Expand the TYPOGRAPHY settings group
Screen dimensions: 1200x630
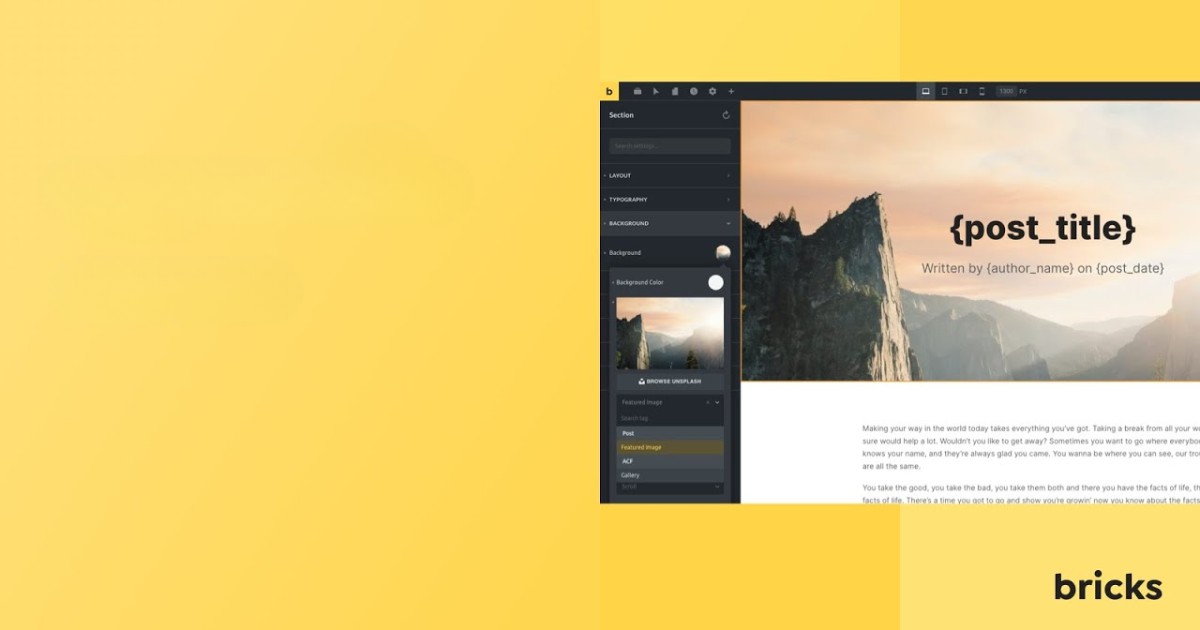(667, 199)
